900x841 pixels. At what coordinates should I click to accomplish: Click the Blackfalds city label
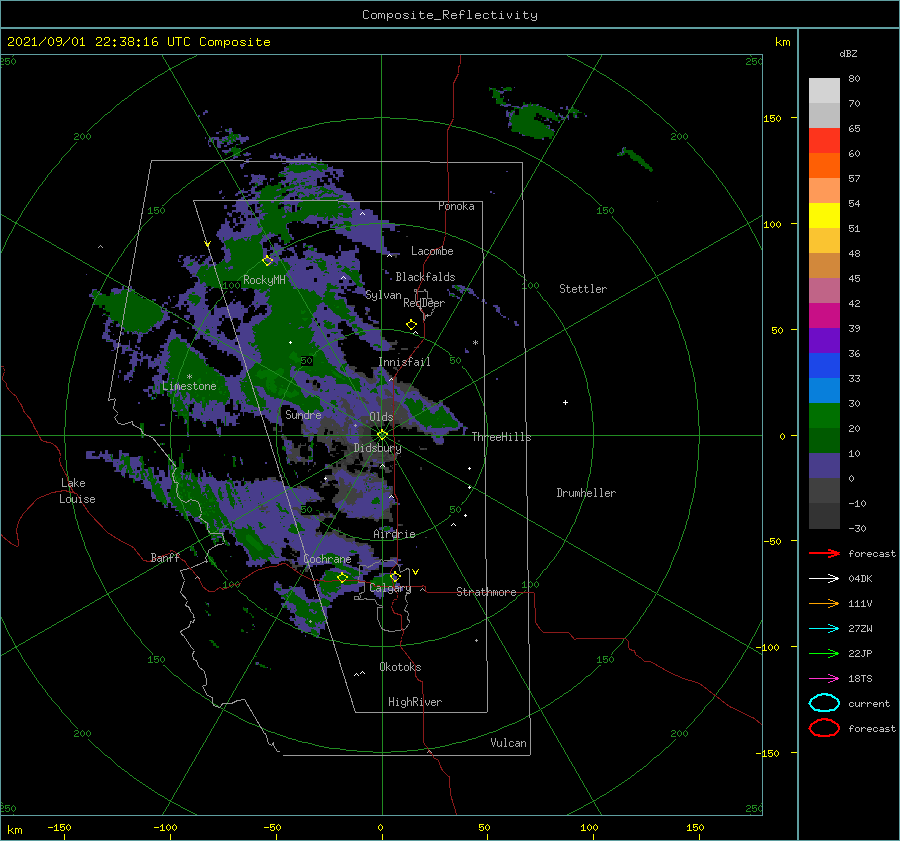click(x=425, y=277)
